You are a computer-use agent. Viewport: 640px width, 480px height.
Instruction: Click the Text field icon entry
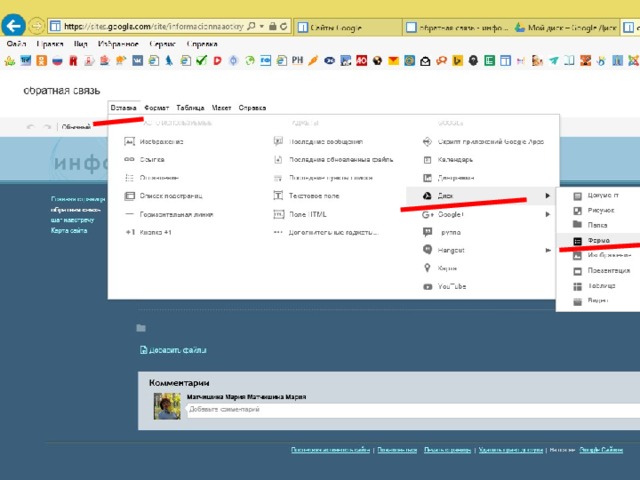279,196
